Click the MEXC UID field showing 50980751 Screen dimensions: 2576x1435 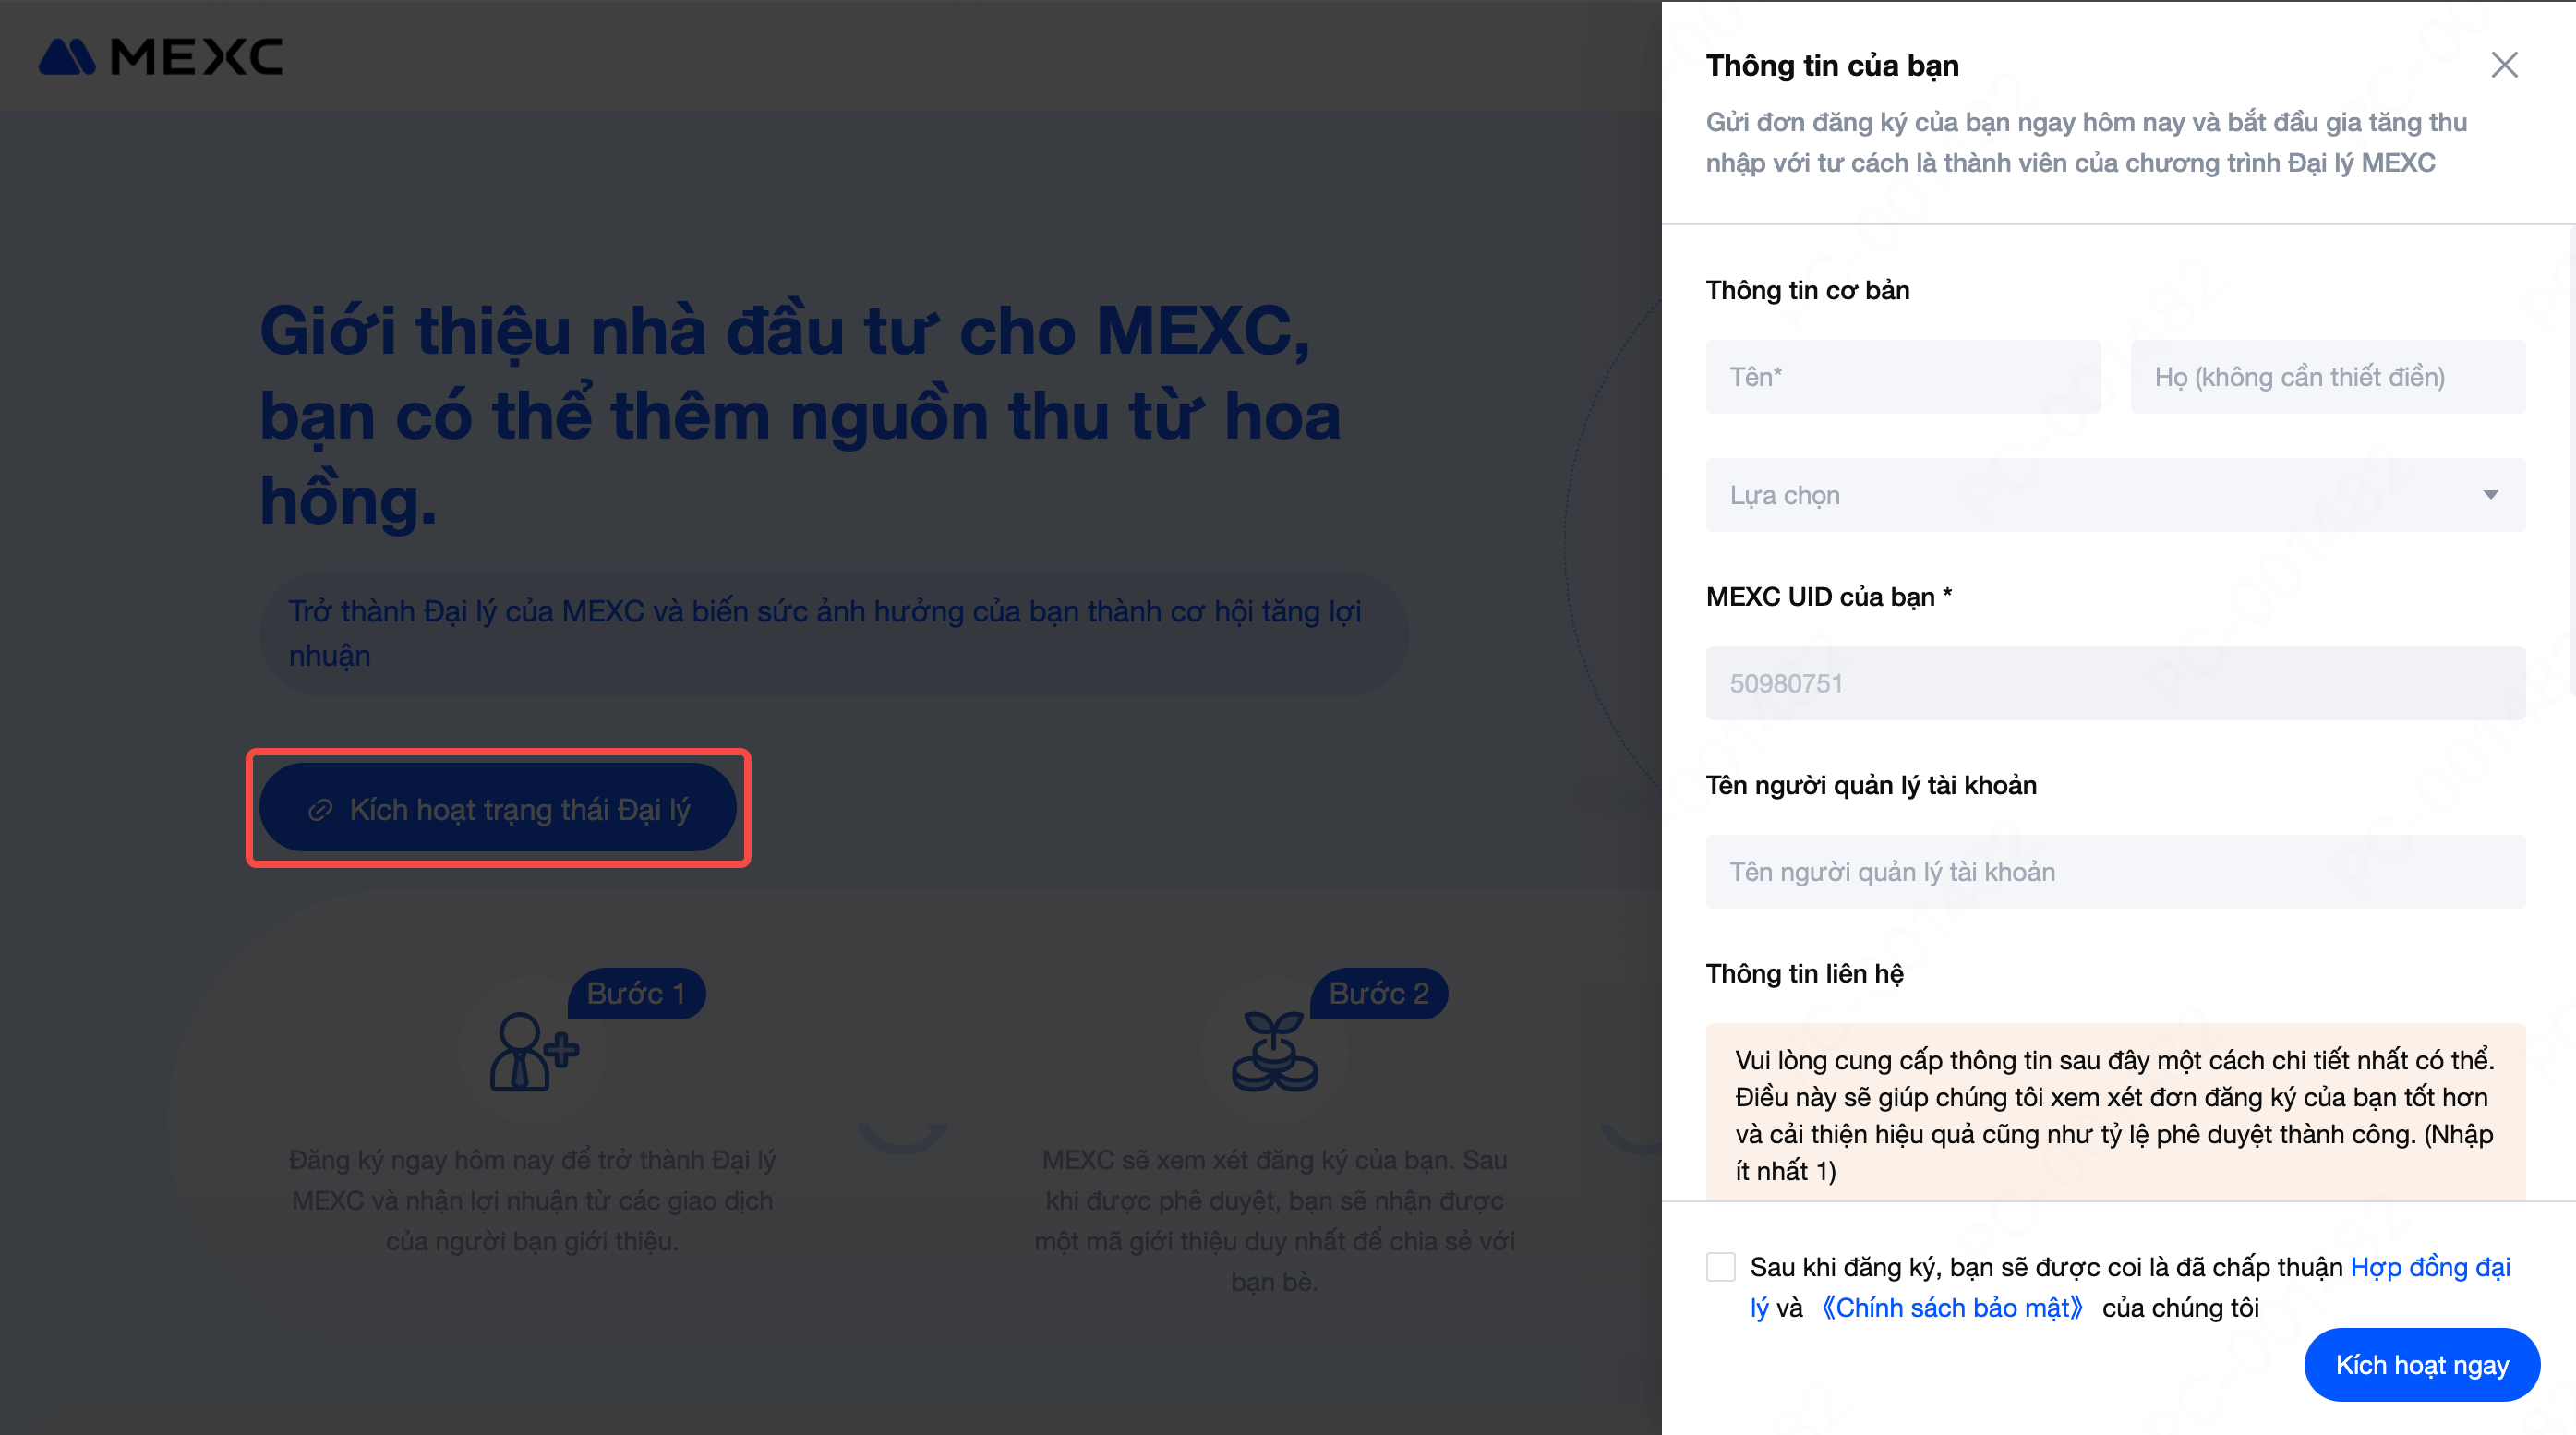(x=2114, y=683)
